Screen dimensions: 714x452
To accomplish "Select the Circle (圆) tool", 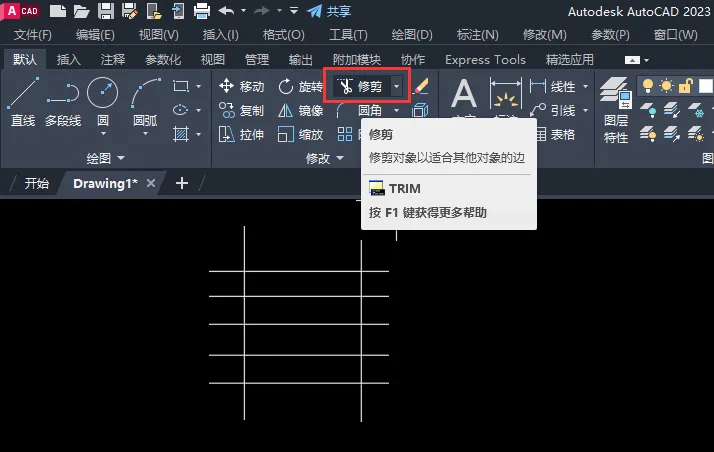I will pyautogui.click(x=102, y=101).
